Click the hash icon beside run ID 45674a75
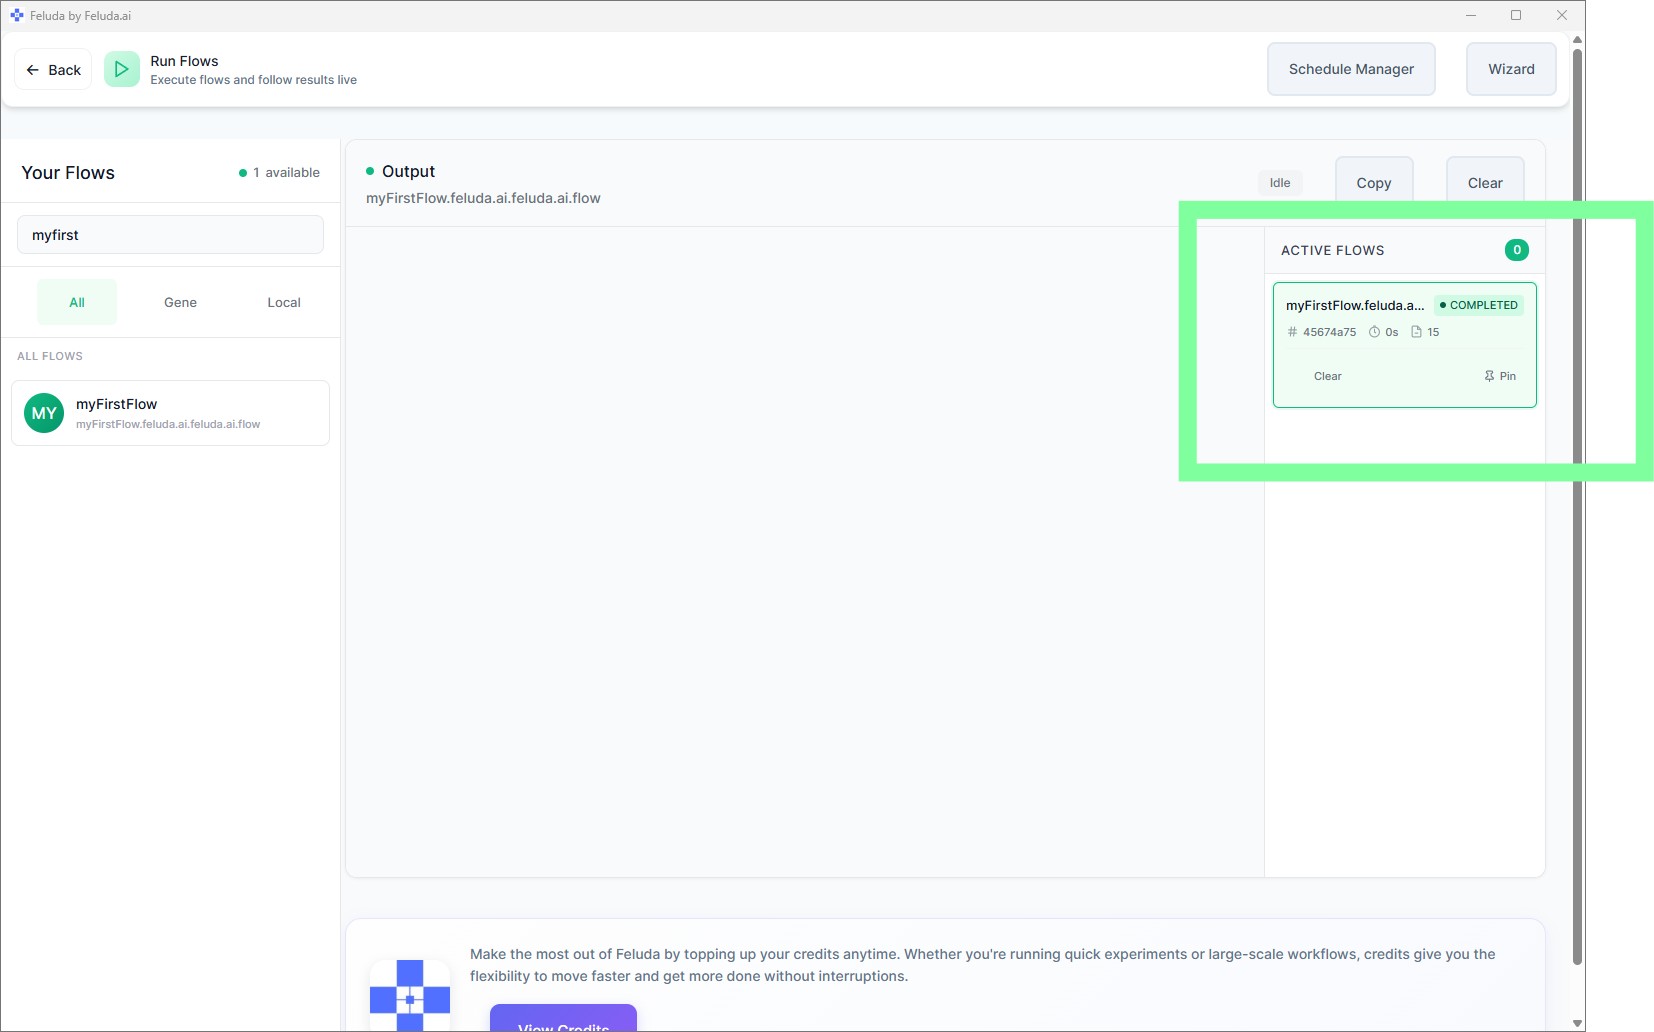 coord(1292,331)
